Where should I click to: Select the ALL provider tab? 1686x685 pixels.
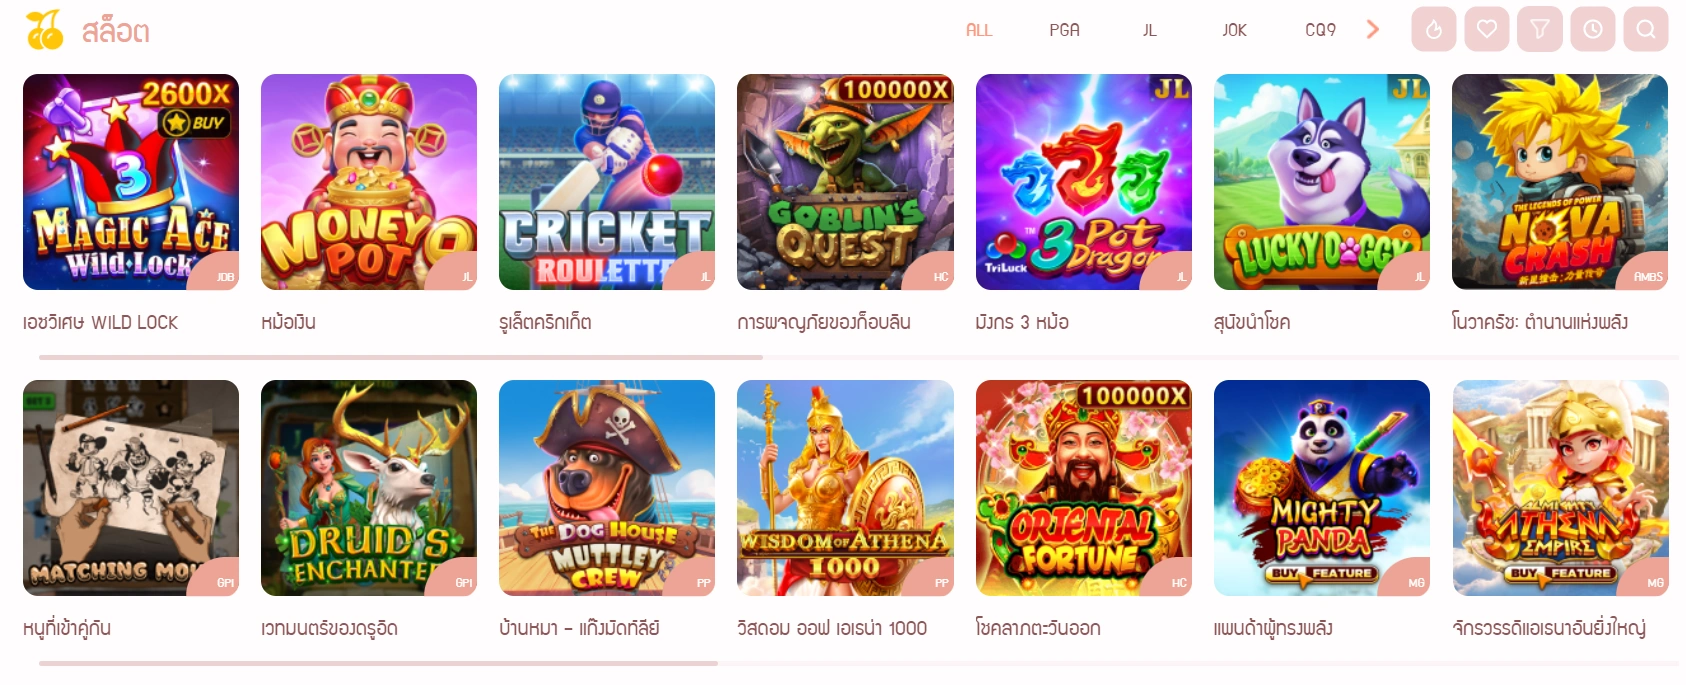tap(979, 30)
